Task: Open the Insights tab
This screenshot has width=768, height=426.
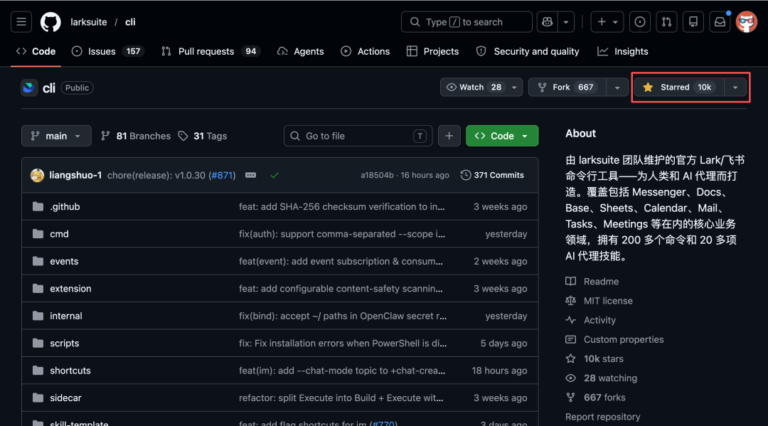Action: tap(623, 51)
